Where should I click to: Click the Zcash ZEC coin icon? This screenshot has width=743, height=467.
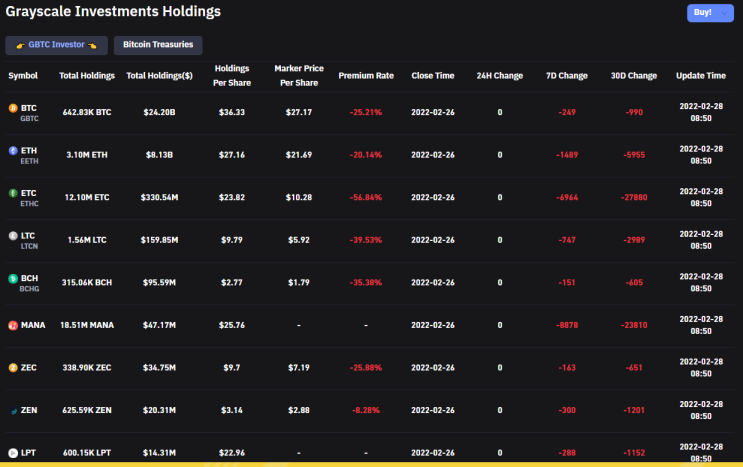pos(12,368)
